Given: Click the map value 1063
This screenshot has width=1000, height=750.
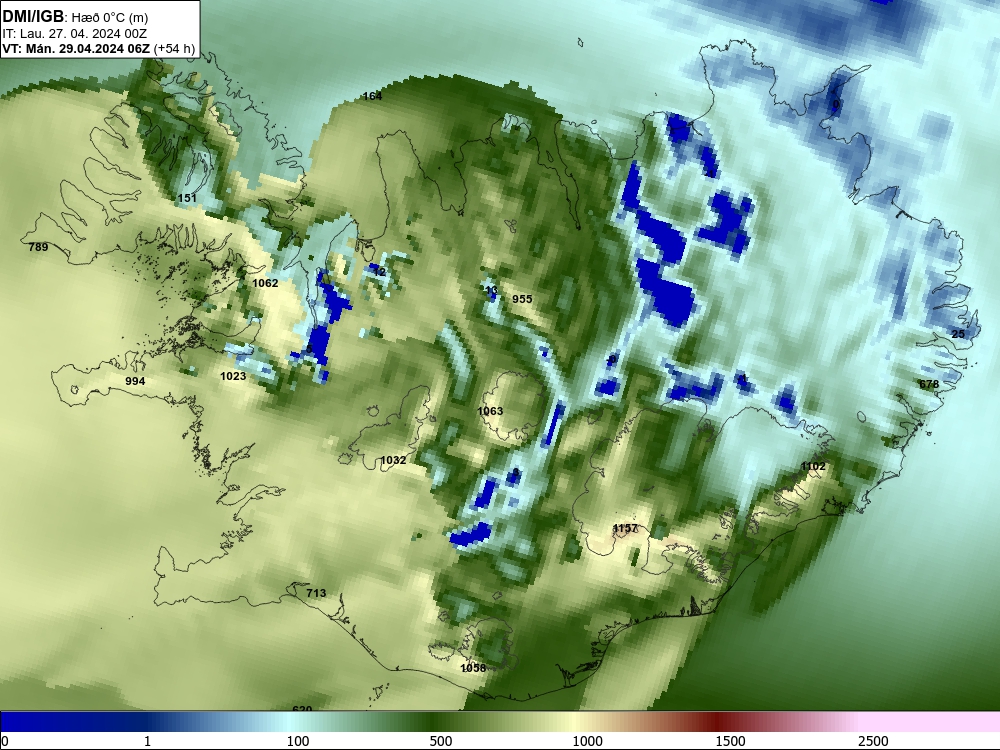Looking at the screenshot, I should point(490,411).
